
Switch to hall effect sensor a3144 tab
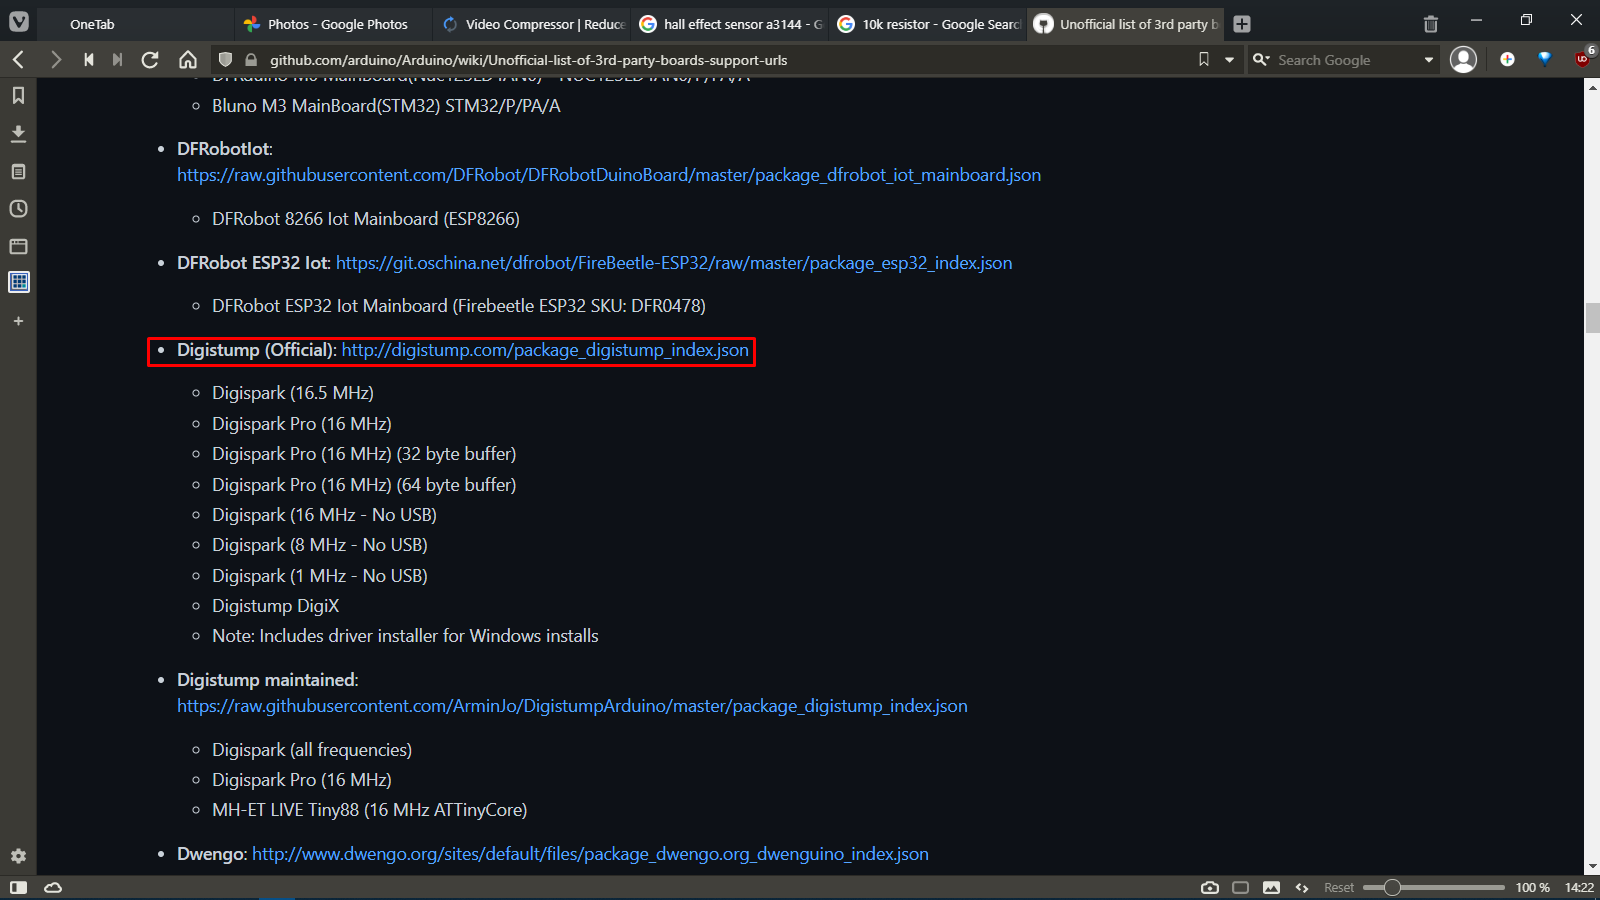coord(731,24)
